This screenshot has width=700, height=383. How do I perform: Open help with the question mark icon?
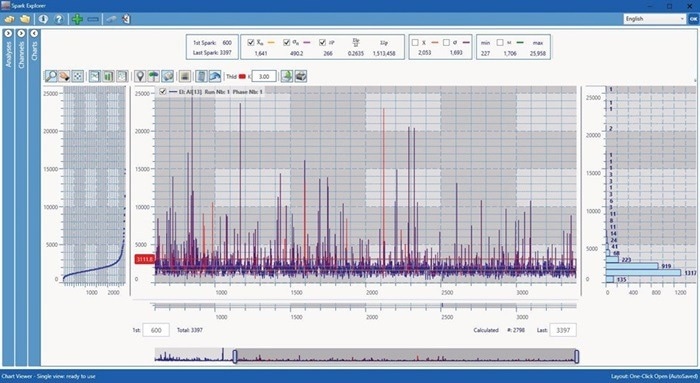[58, 19]
